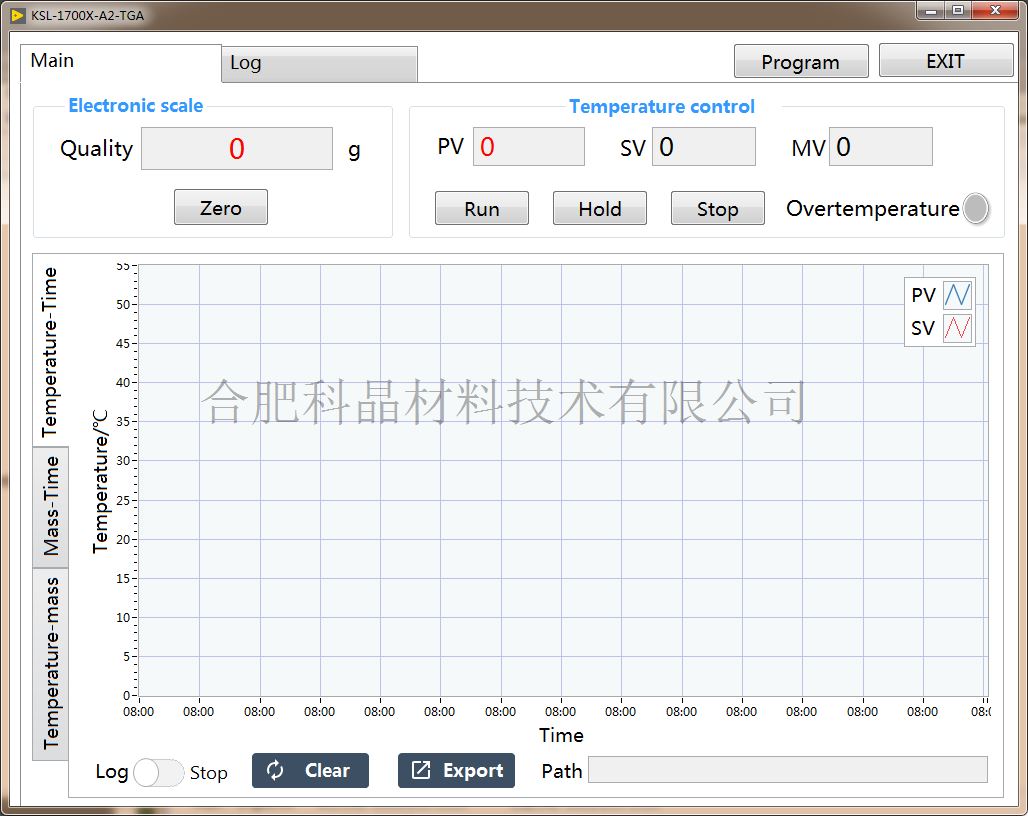Clear the chart data with Clear button
Viewport: 1028px width, 816px height.
click(x=310, y=770)
